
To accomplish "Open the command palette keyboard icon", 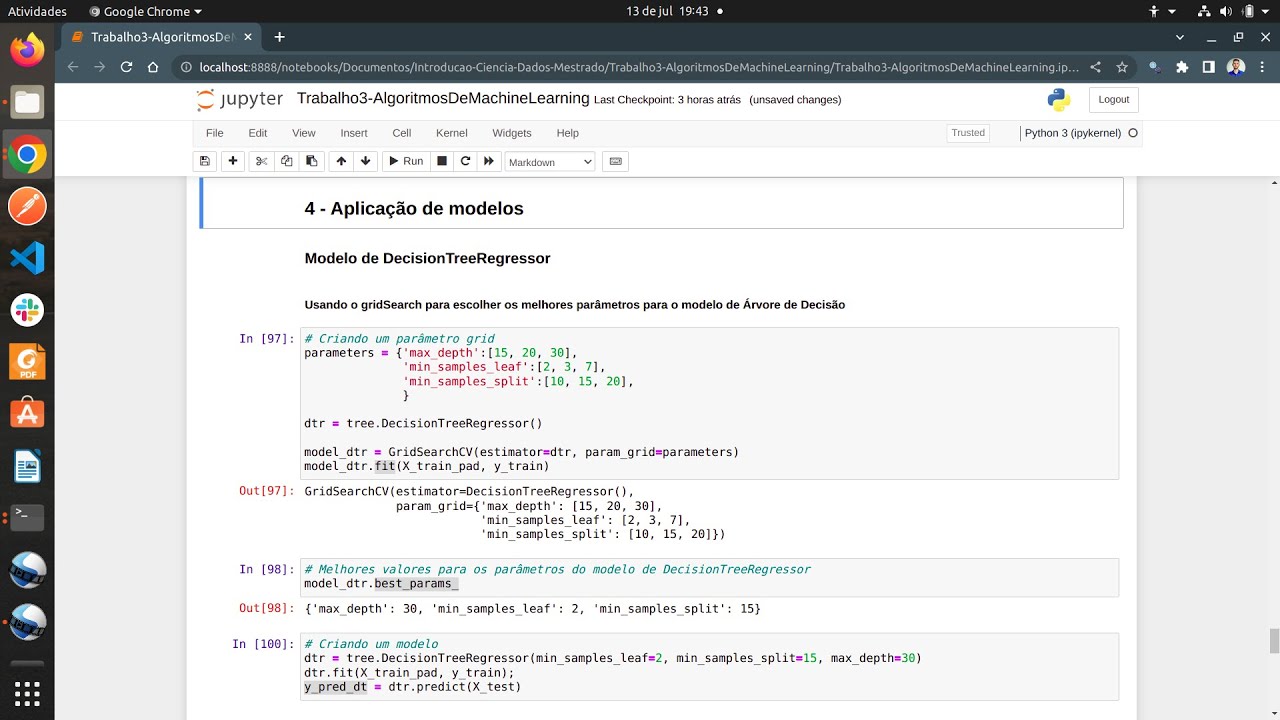I will [616, 161].
